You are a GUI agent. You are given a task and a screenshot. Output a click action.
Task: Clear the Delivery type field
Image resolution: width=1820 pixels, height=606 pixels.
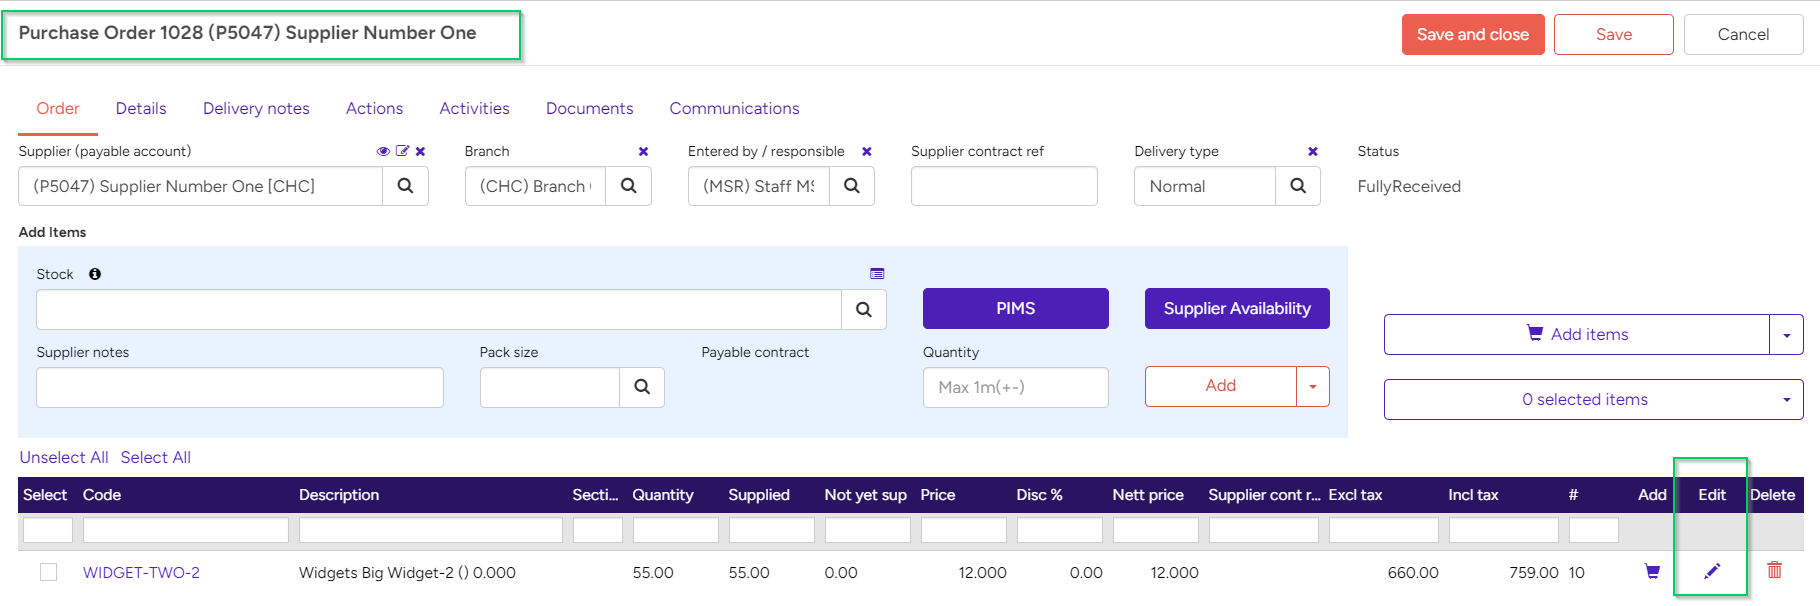point(1313,152)
